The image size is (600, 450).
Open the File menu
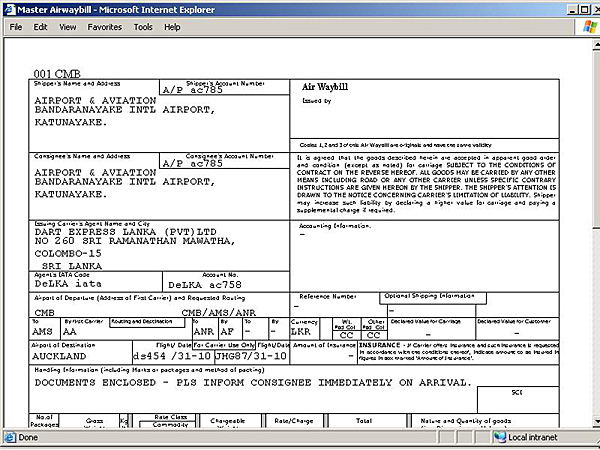click(16, 27)
